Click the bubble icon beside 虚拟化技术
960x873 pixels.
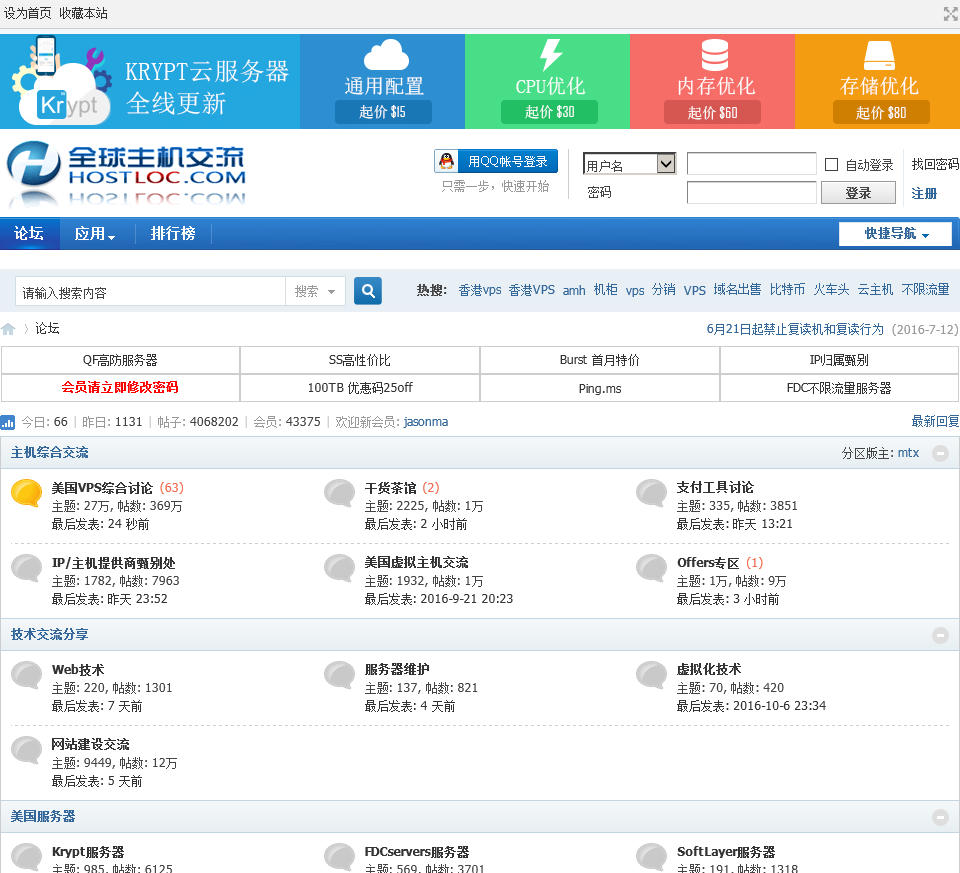click(651, 675)
